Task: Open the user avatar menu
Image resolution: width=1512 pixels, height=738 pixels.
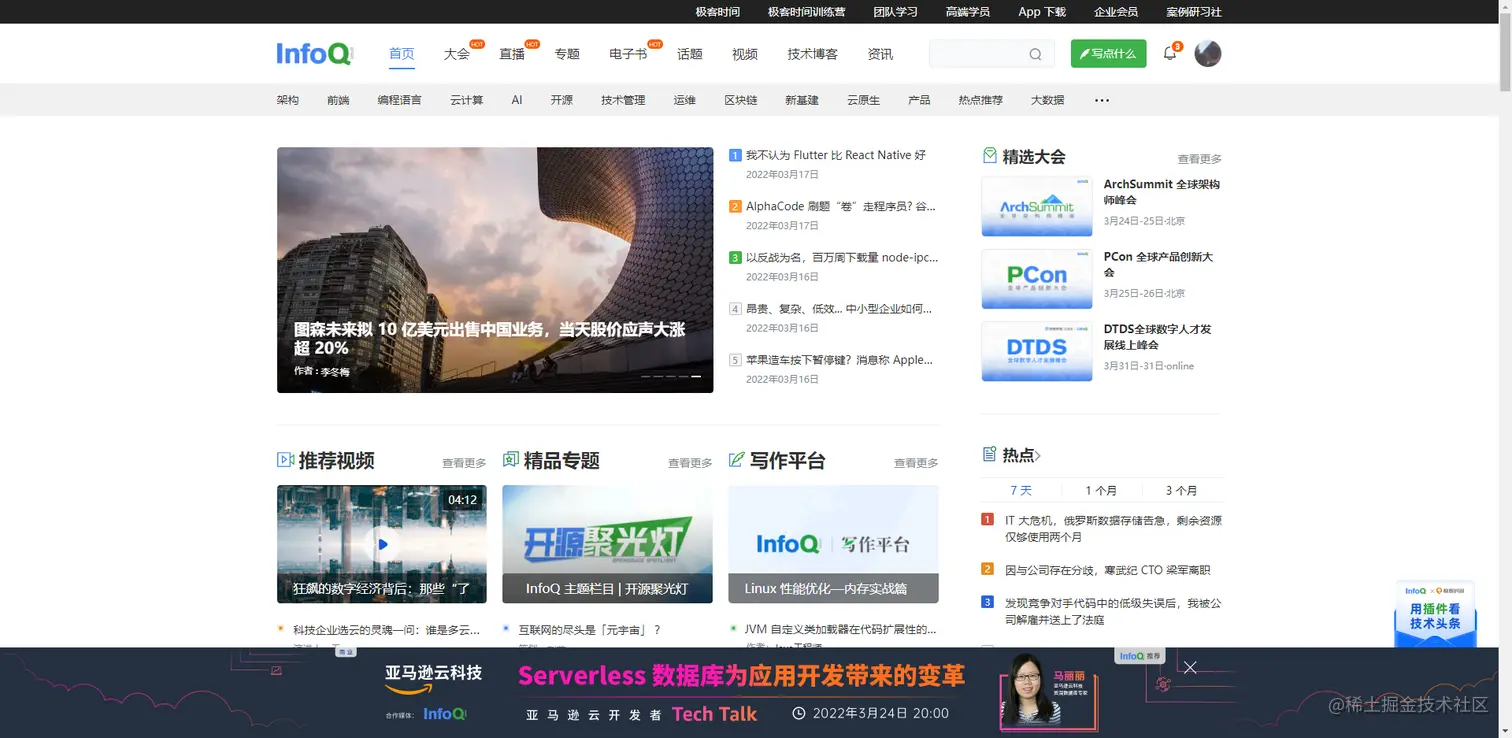Action: click(1208, 54)
